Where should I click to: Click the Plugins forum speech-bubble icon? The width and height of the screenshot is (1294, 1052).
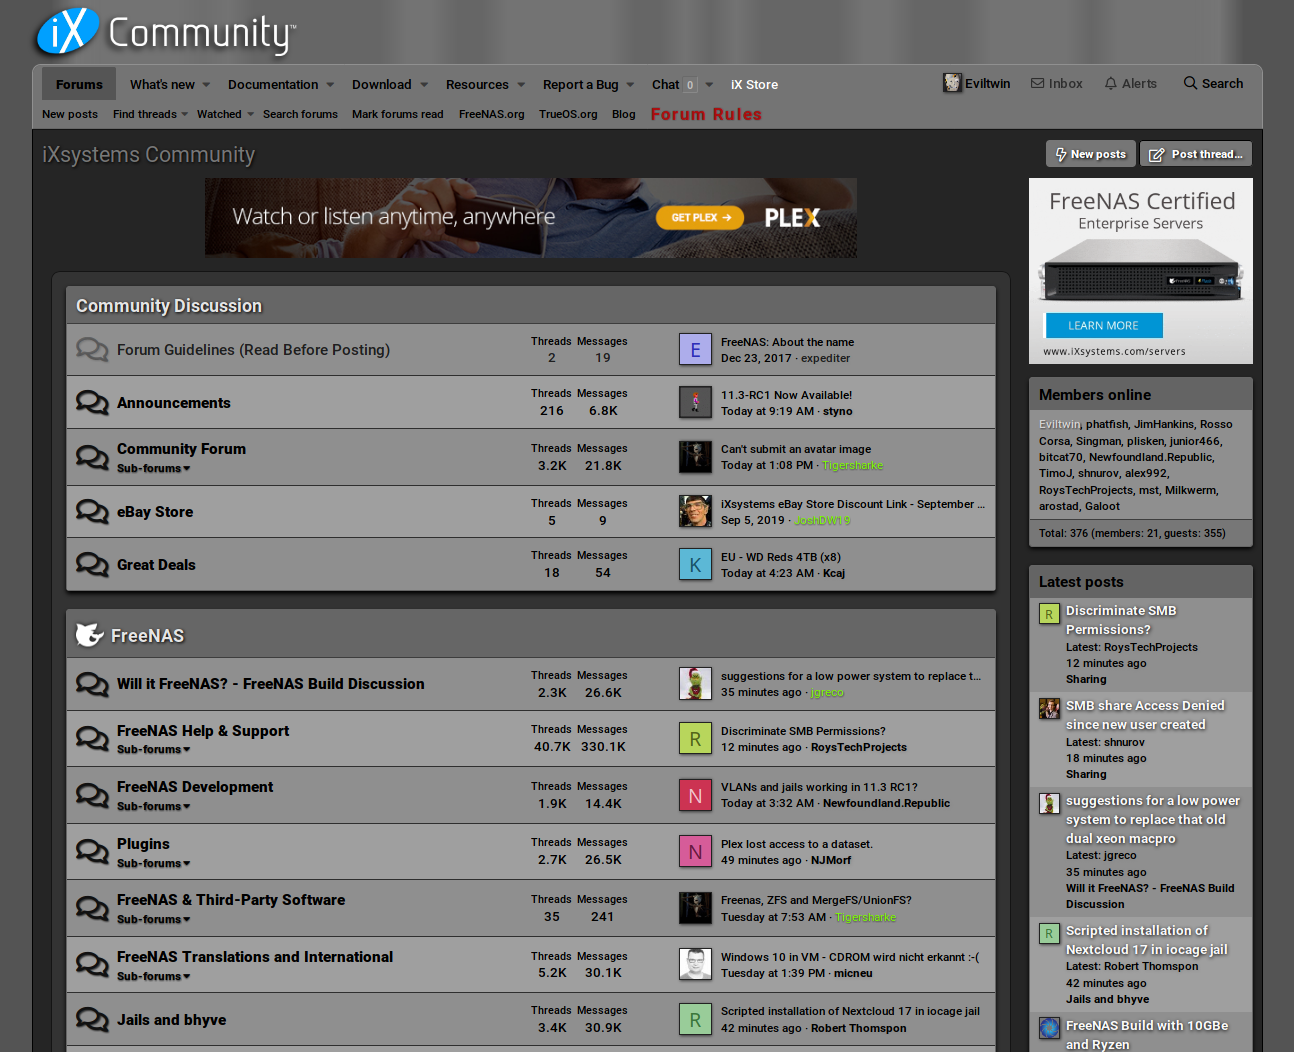tap(92, 852)
